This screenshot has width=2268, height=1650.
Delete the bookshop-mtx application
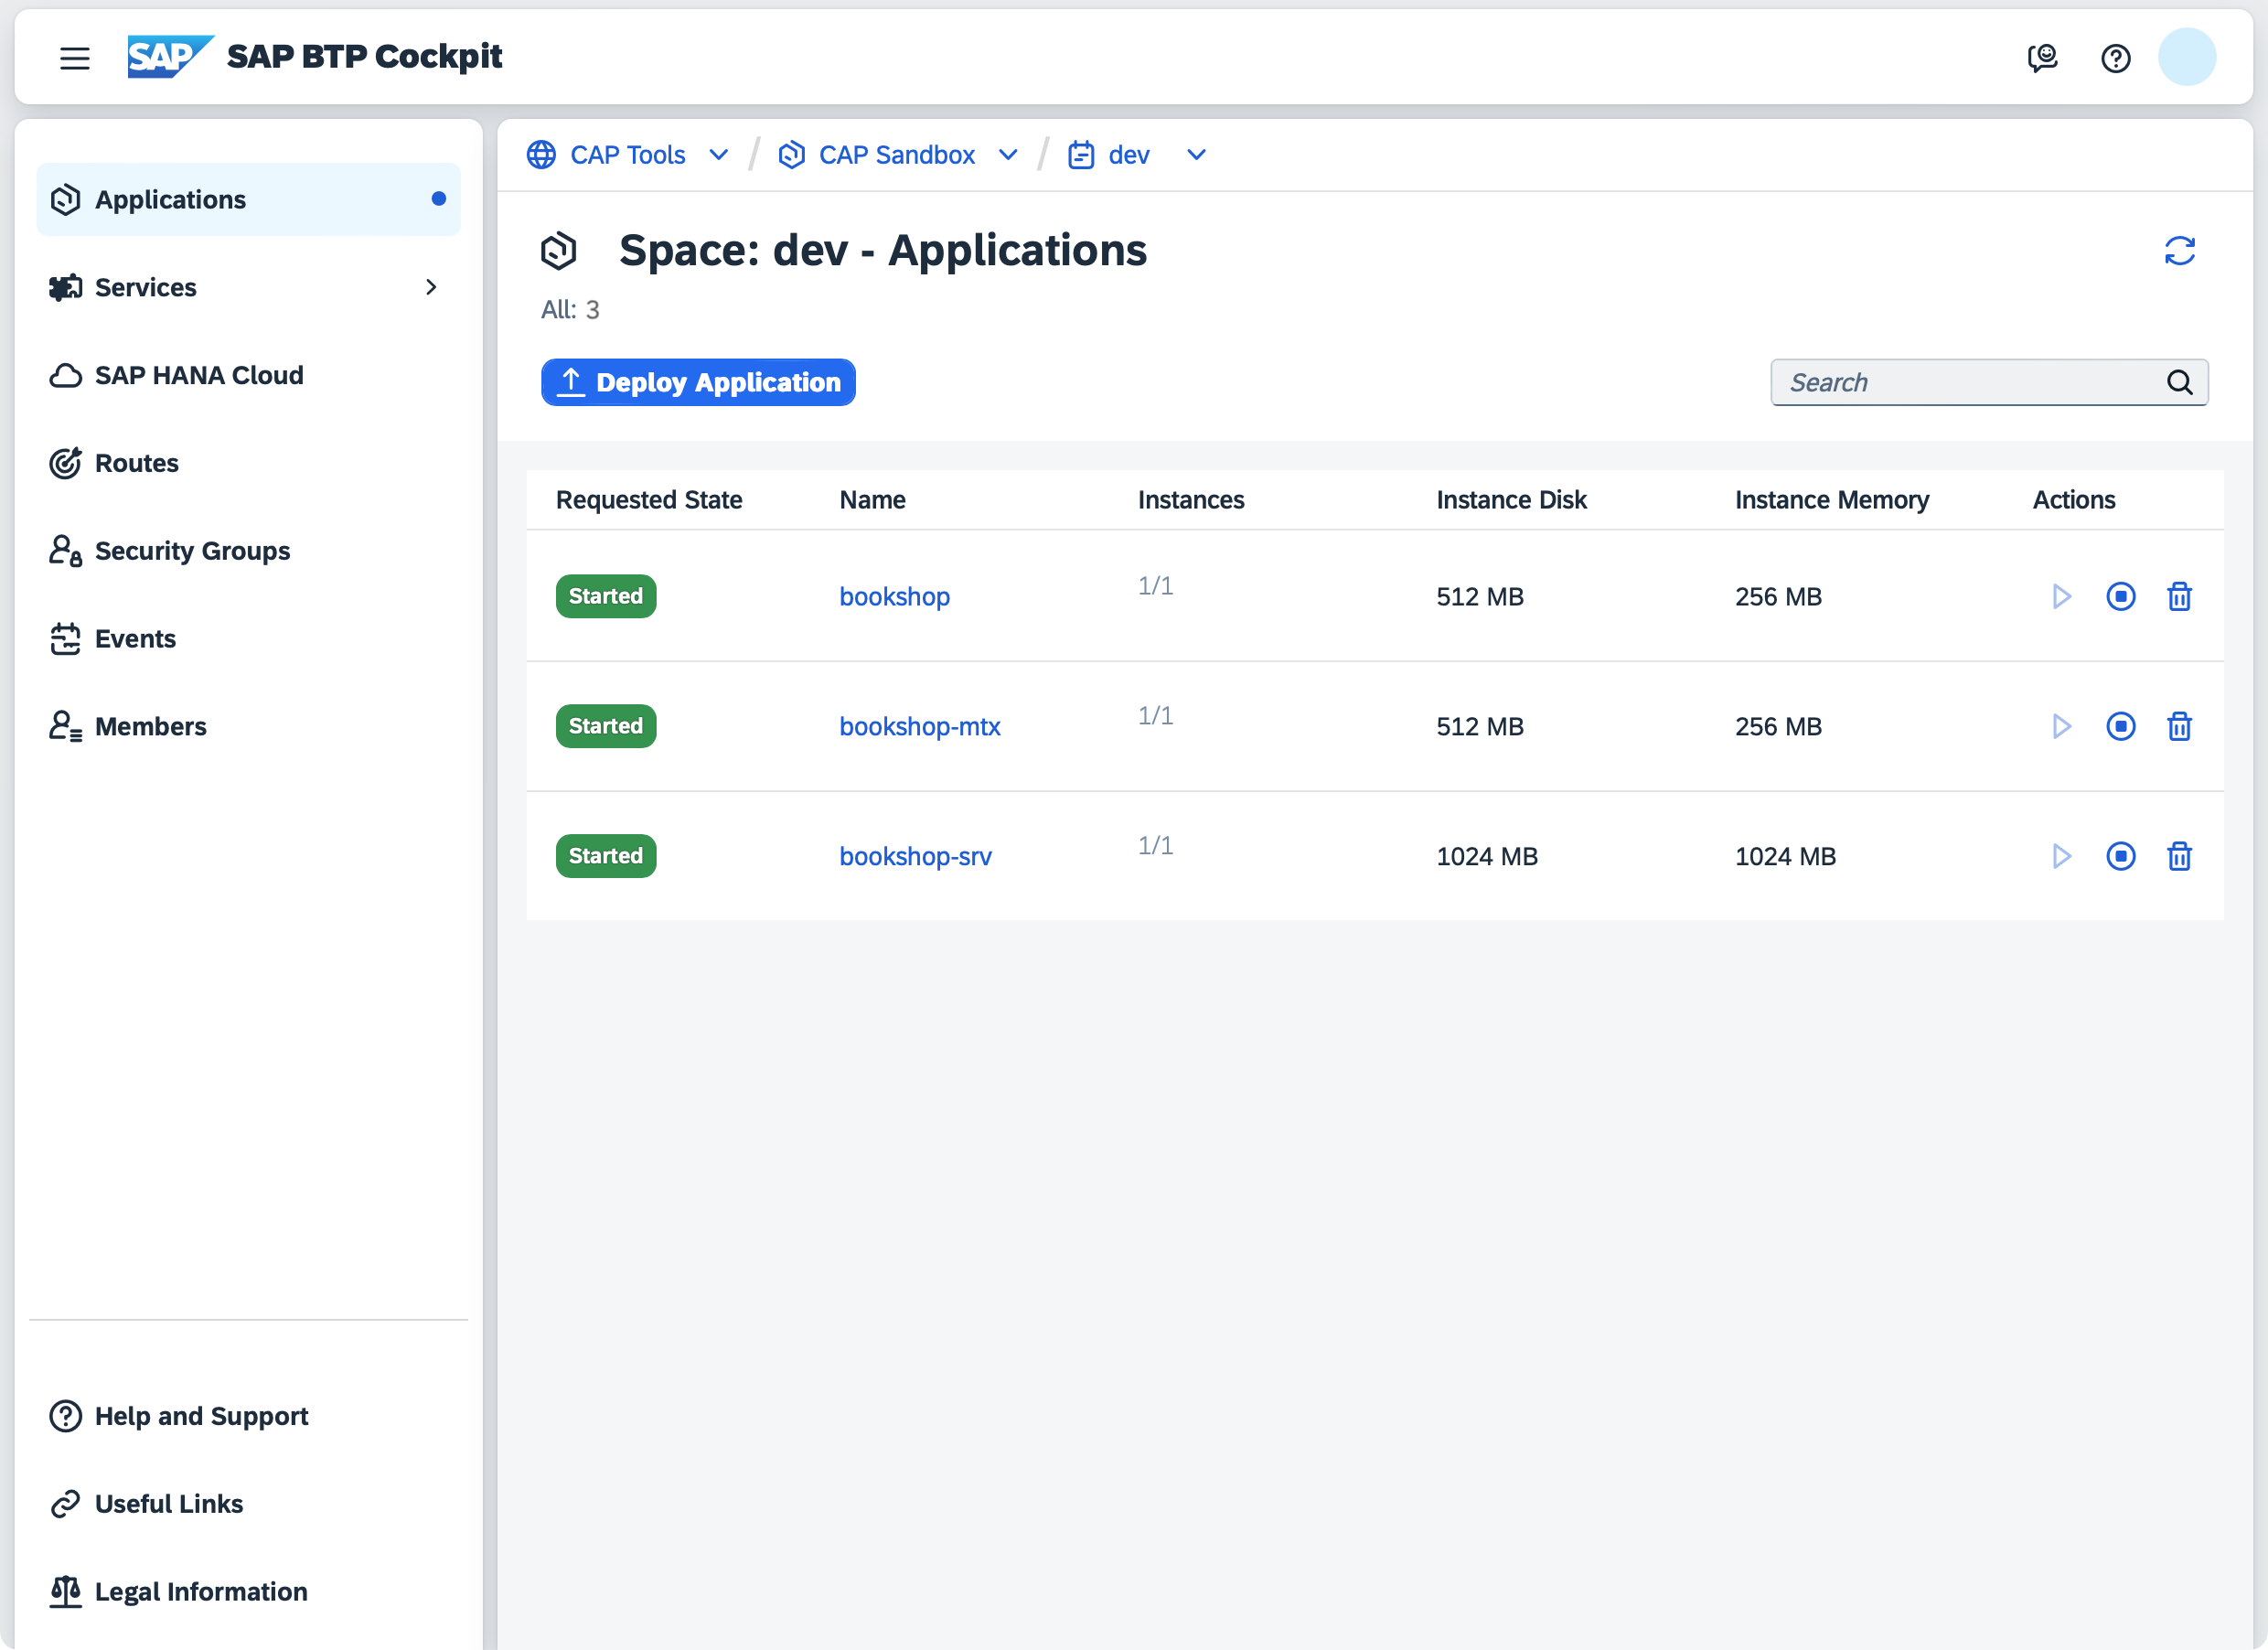2179,726
